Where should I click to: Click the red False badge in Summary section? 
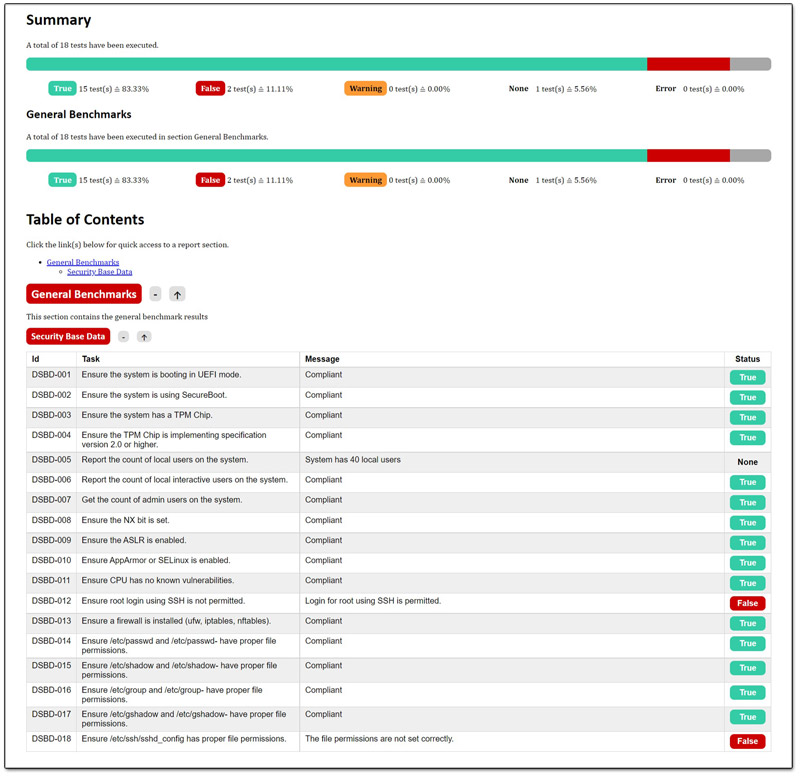coord(210,89)
